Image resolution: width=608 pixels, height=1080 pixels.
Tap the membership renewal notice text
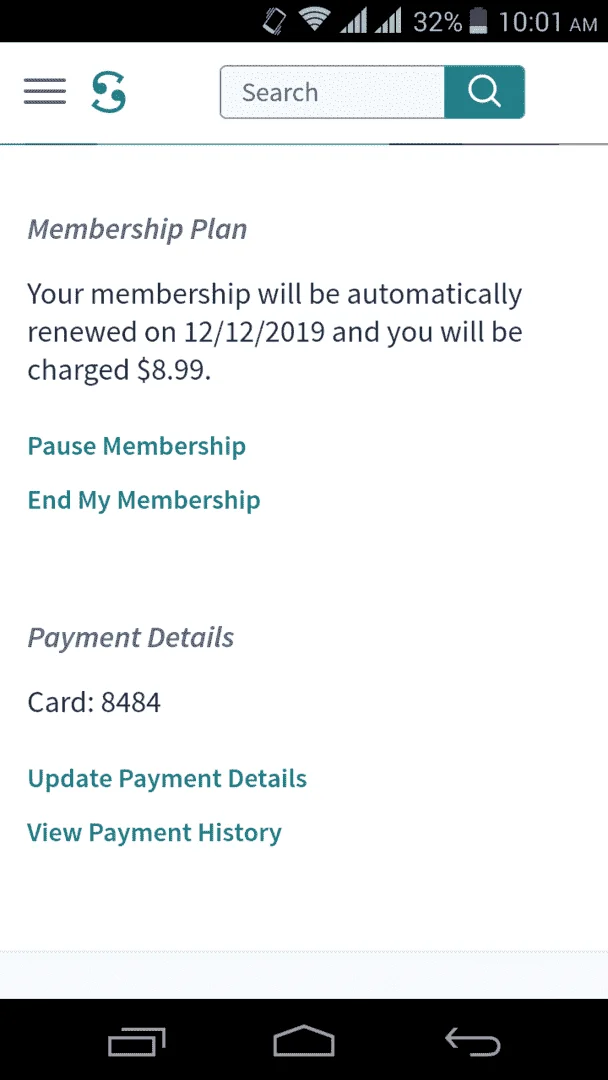(x=275, y=333)
